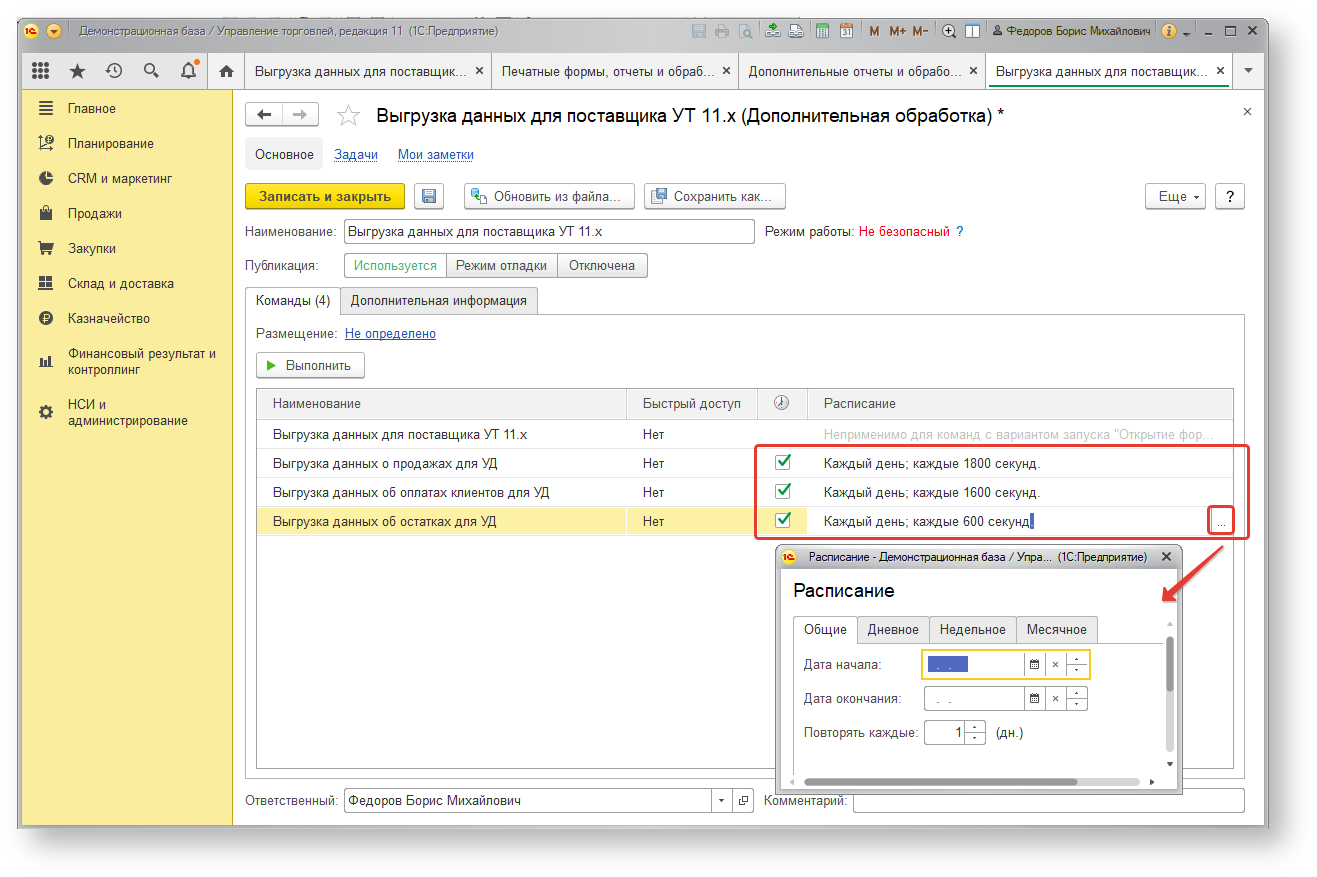
Task: Click the M memory button
Action: 874,31
